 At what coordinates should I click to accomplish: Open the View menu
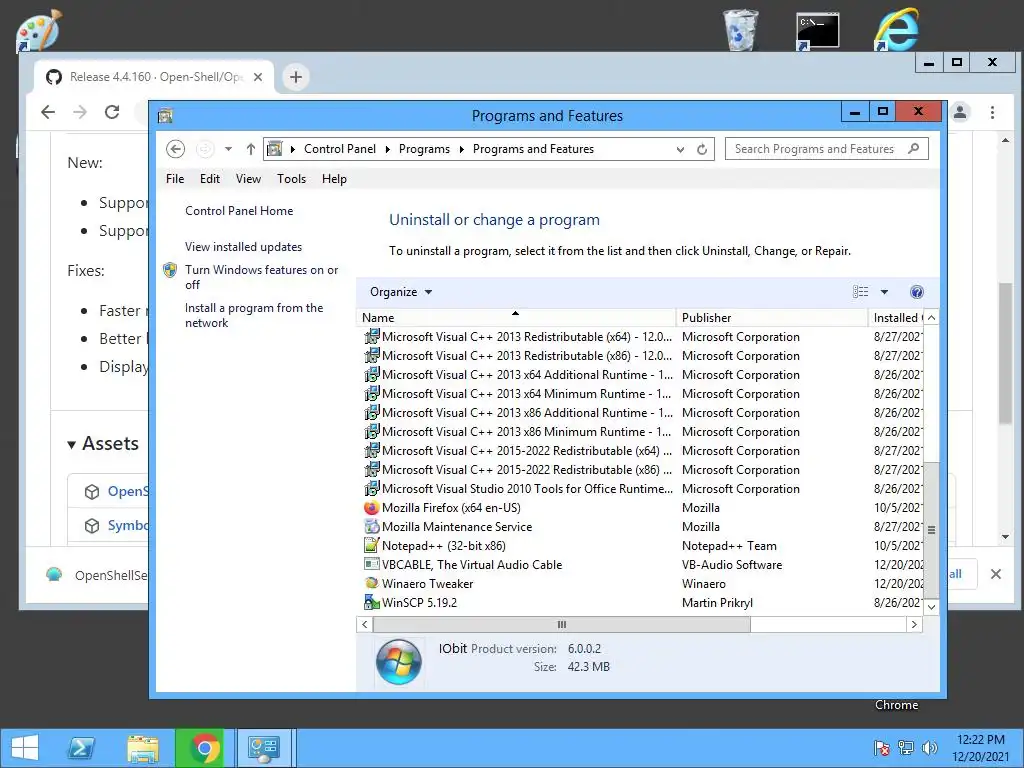coord(248,179)
